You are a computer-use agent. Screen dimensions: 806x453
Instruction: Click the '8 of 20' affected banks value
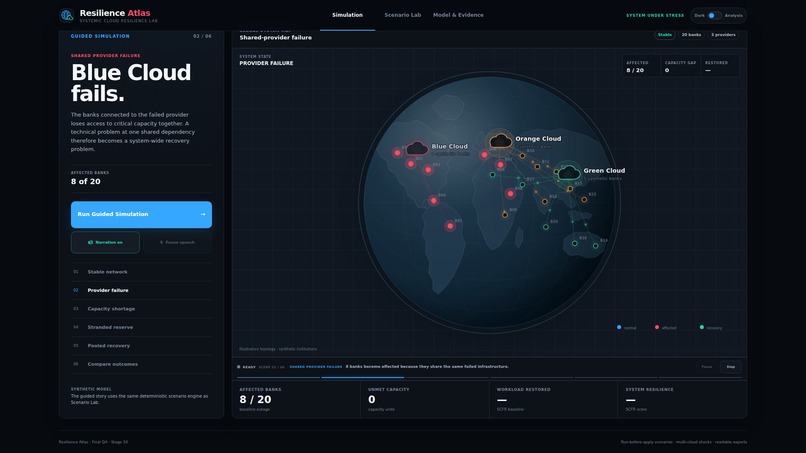[86, 182]
